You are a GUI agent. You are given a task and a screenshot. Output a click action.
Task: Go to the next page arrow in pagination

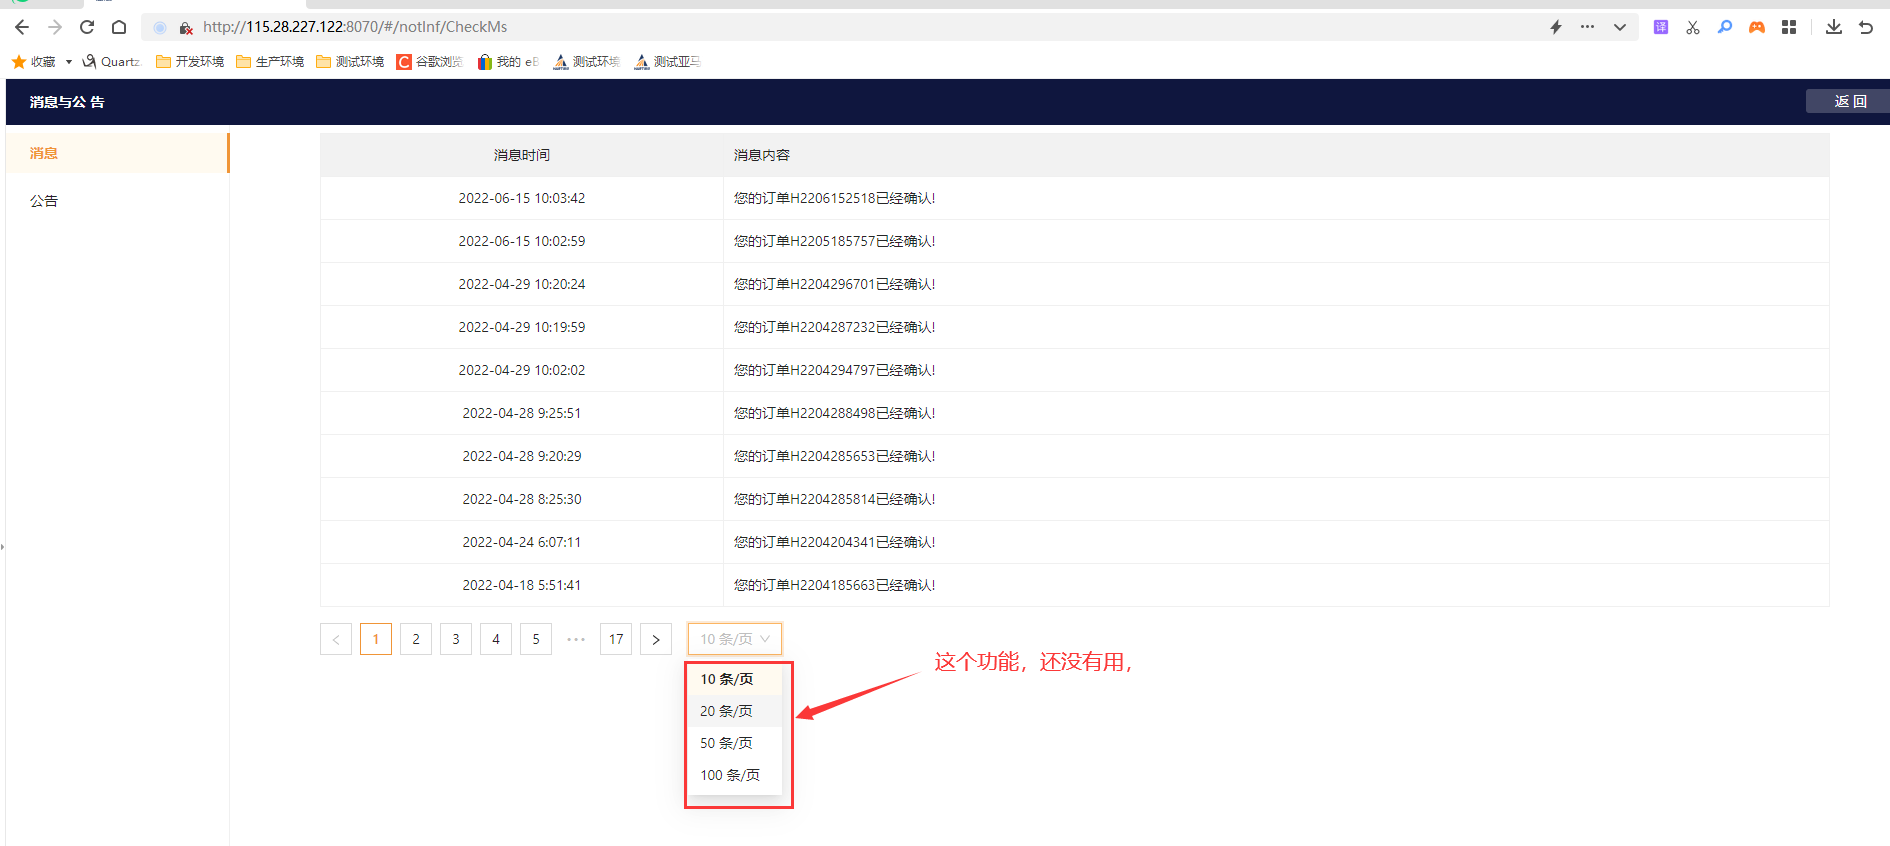coord(656,639)
